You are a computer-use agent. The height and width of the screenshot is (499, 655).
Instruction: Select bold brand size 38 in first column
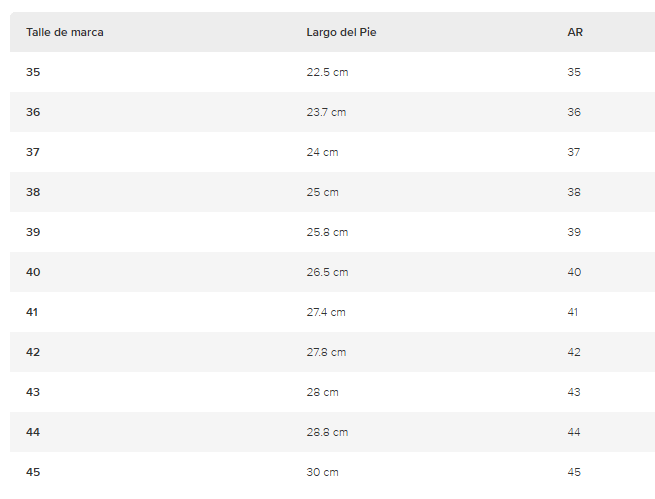[x=33, y=192]
